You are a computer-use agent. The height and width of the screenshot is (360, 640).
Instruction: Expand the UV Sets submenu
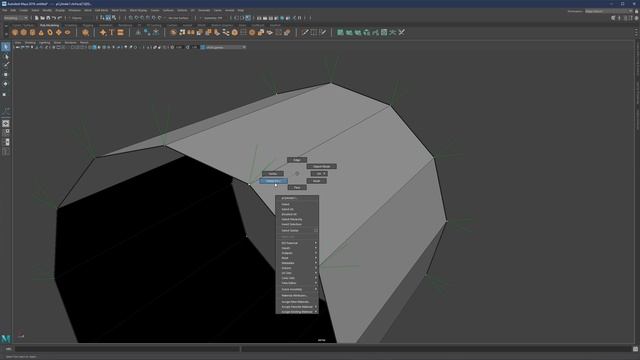pyautogui.click(x=297, y=273)
